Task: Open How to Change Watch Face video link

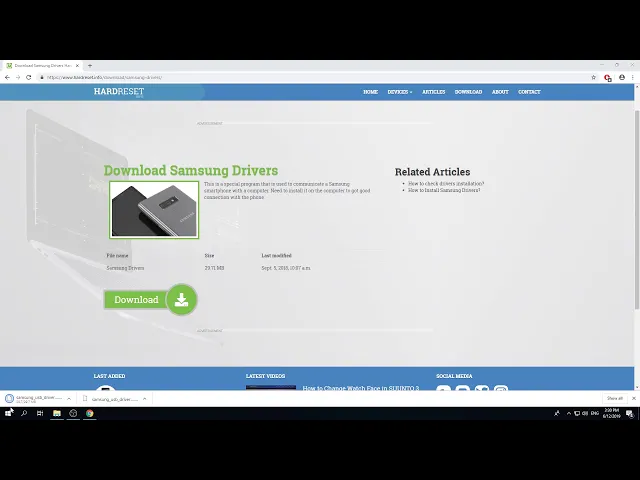Action: point(361,388)
